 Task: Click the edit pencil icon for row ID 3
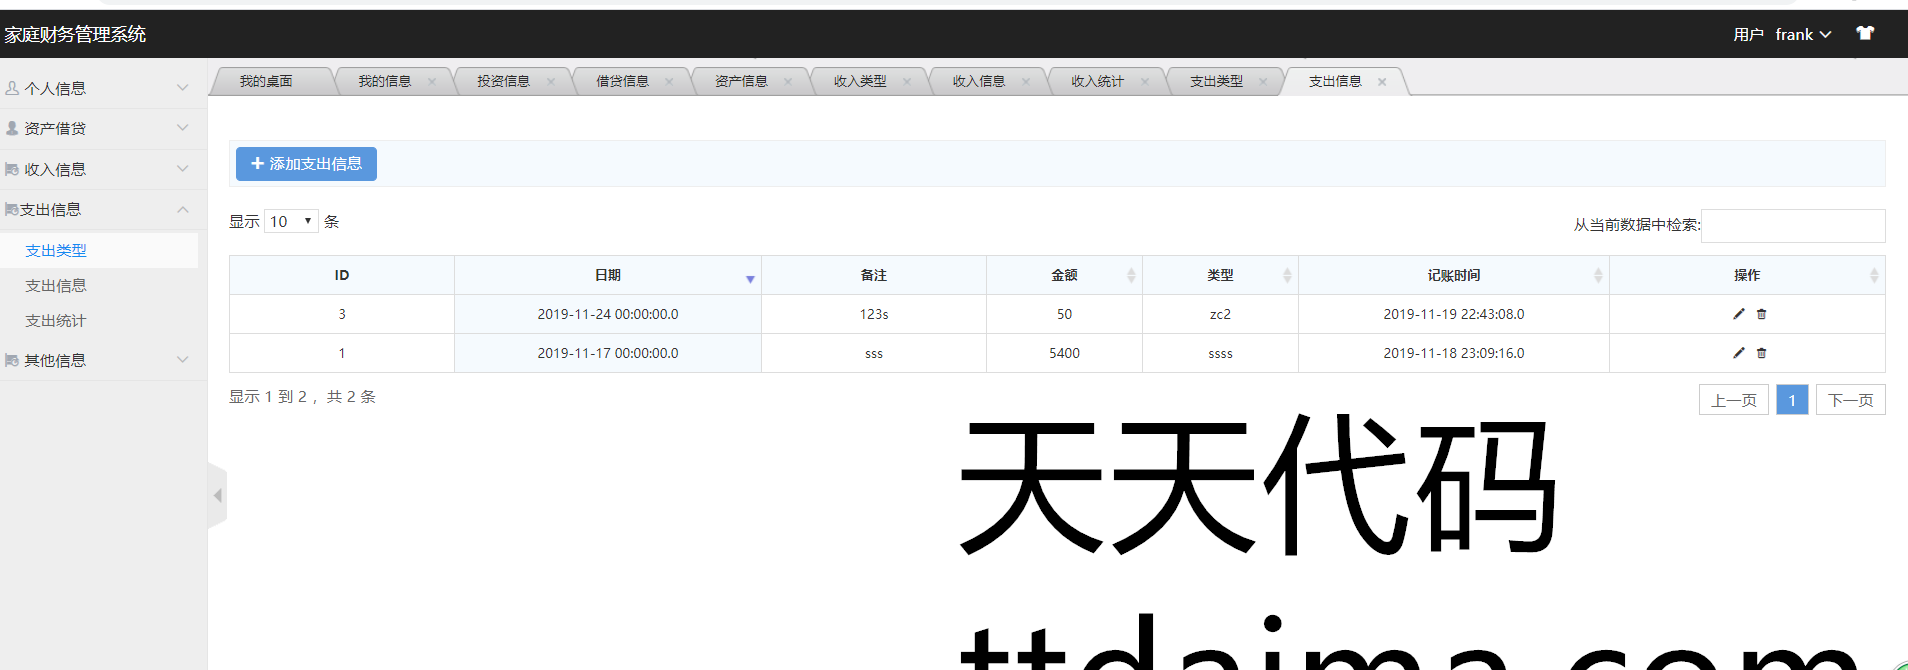coord(1739,314)
